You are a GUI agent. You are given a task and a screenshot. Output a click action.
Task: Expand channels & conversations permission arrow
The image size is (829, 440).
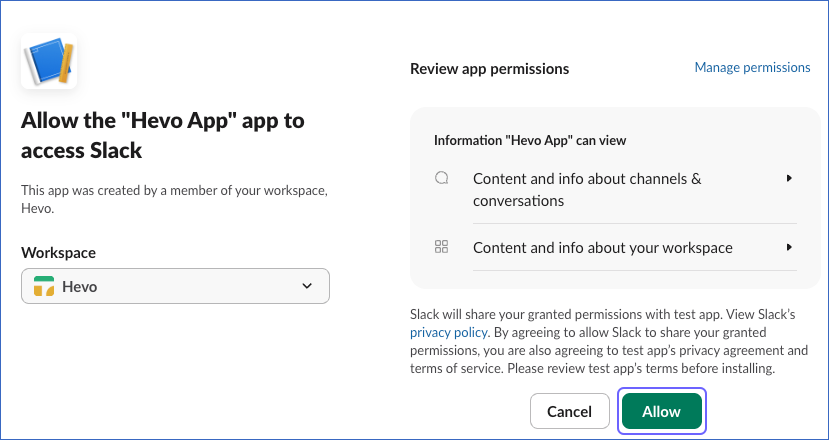click(789, 178)
